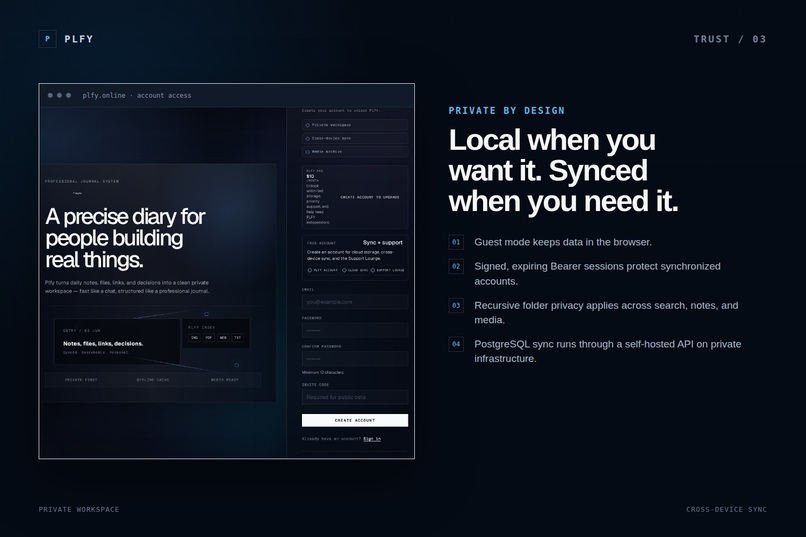
Task: Click the Email input field
Action: click(x=355, y=302)
